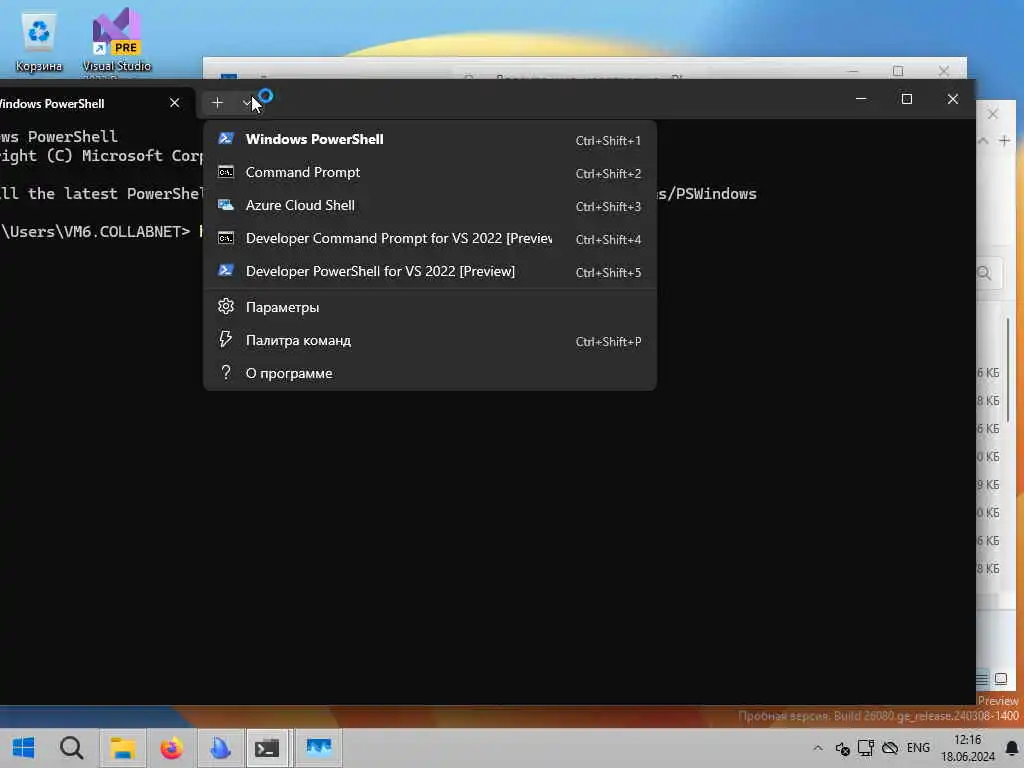Viewport: 1024px width, 768px height.
Task: Open the Windows Start menu
Action: point(24,748)
